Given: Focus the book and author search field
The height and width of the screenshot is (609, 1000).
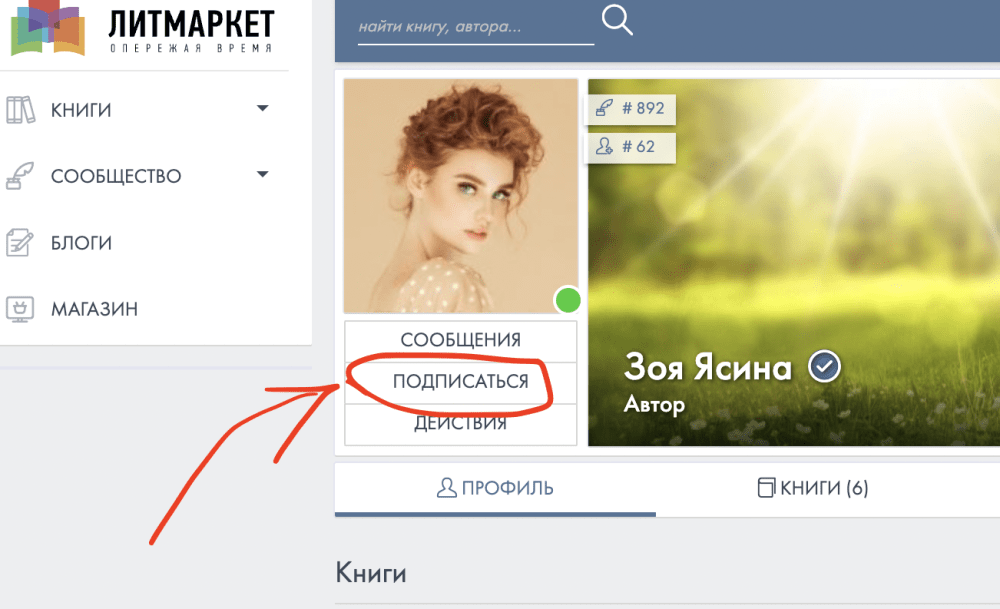Looking at the screenshot, I should point(476,27).
